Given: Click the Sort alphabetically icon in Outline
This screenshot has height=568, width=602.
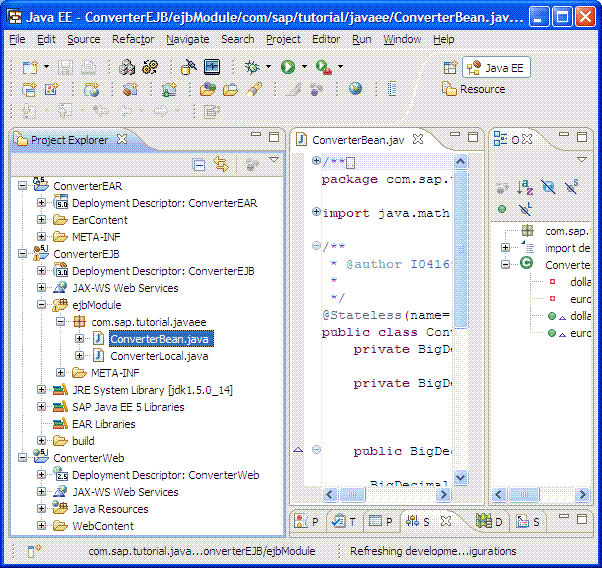Looking at the screenshot, I should click(x=525, y=187).
